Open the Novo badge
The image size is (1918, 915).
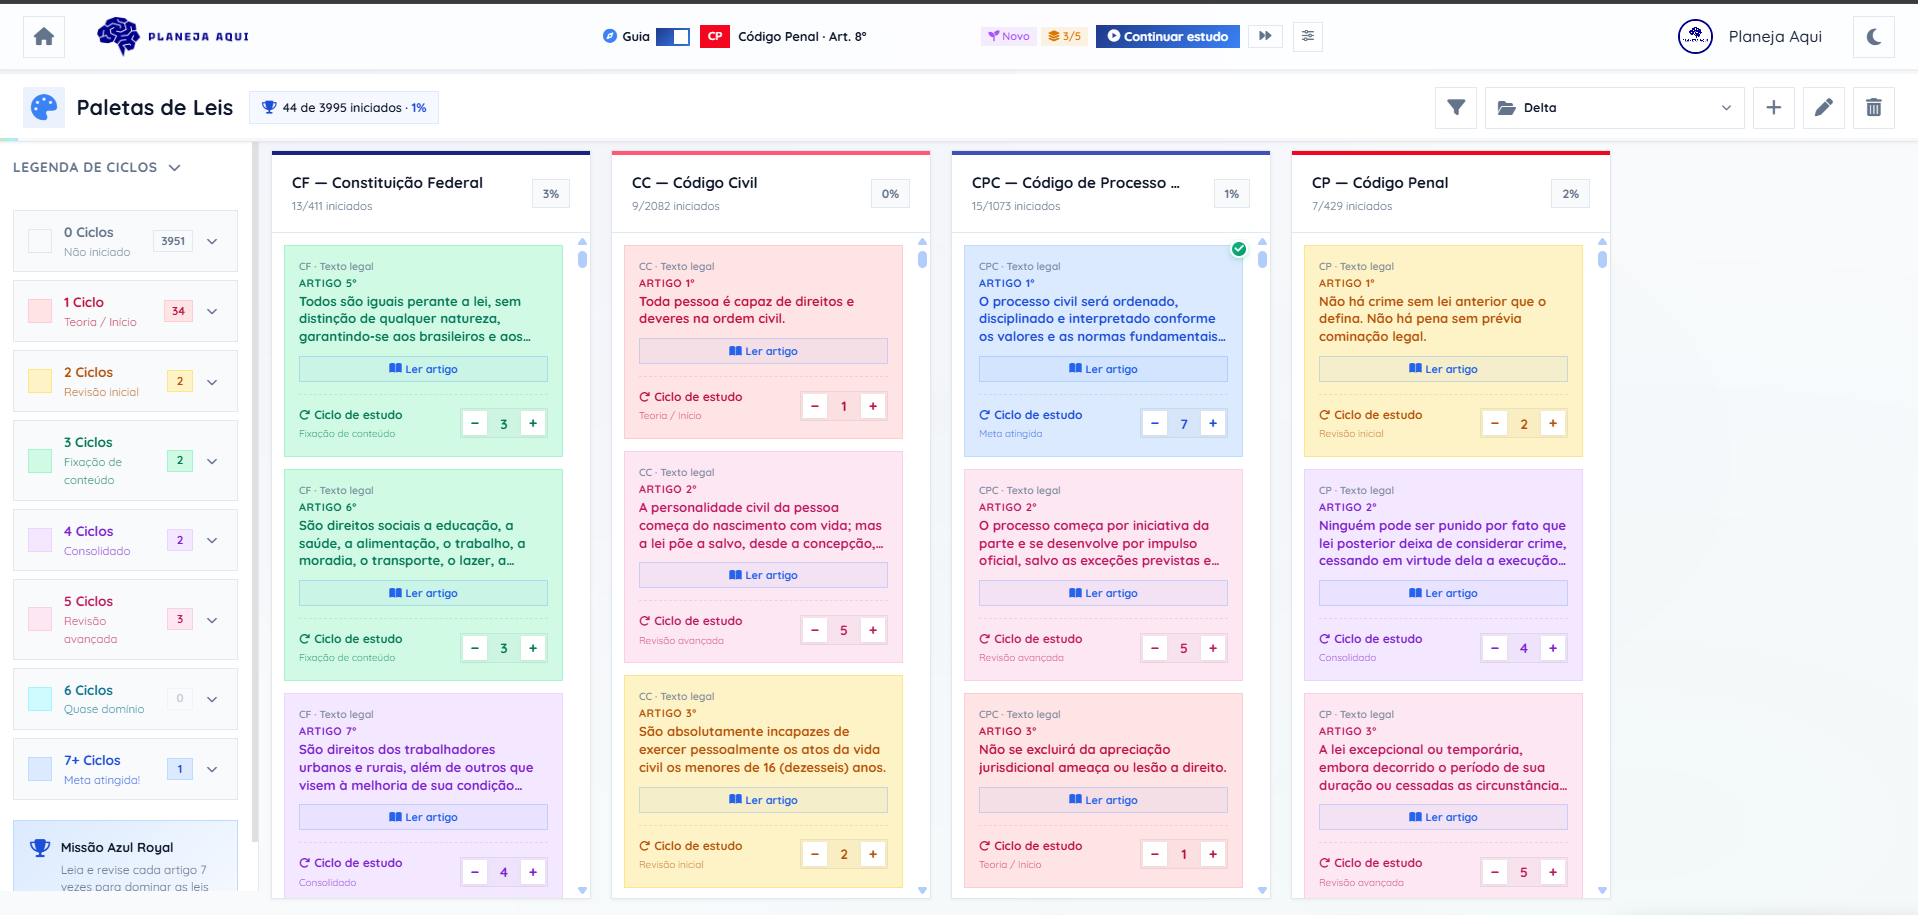pos(1008,36)
